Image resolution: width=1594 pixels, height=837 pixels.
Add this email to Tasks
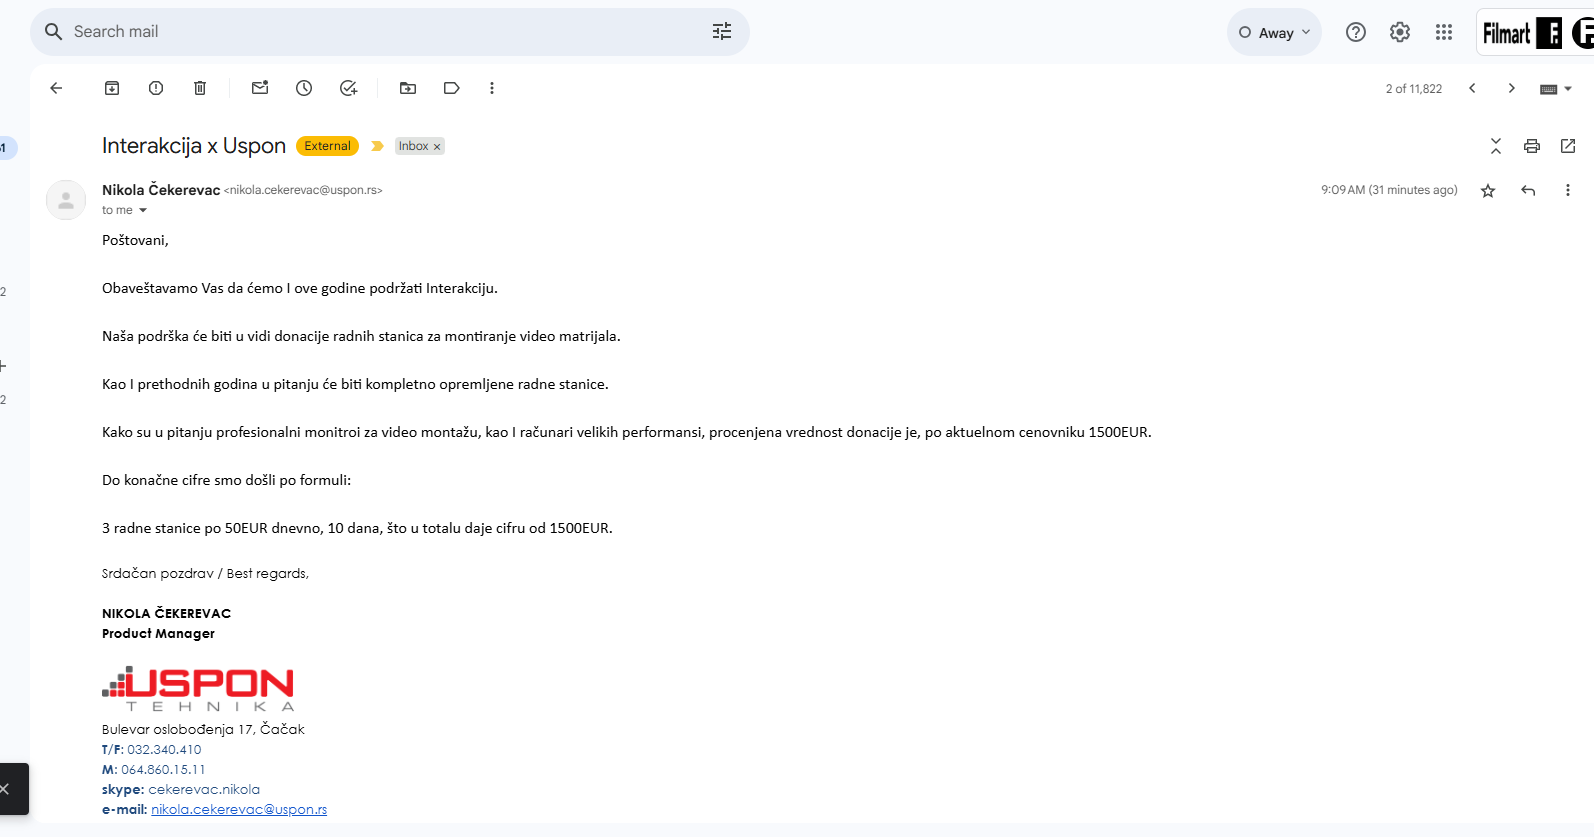click(x=348, y=88)
